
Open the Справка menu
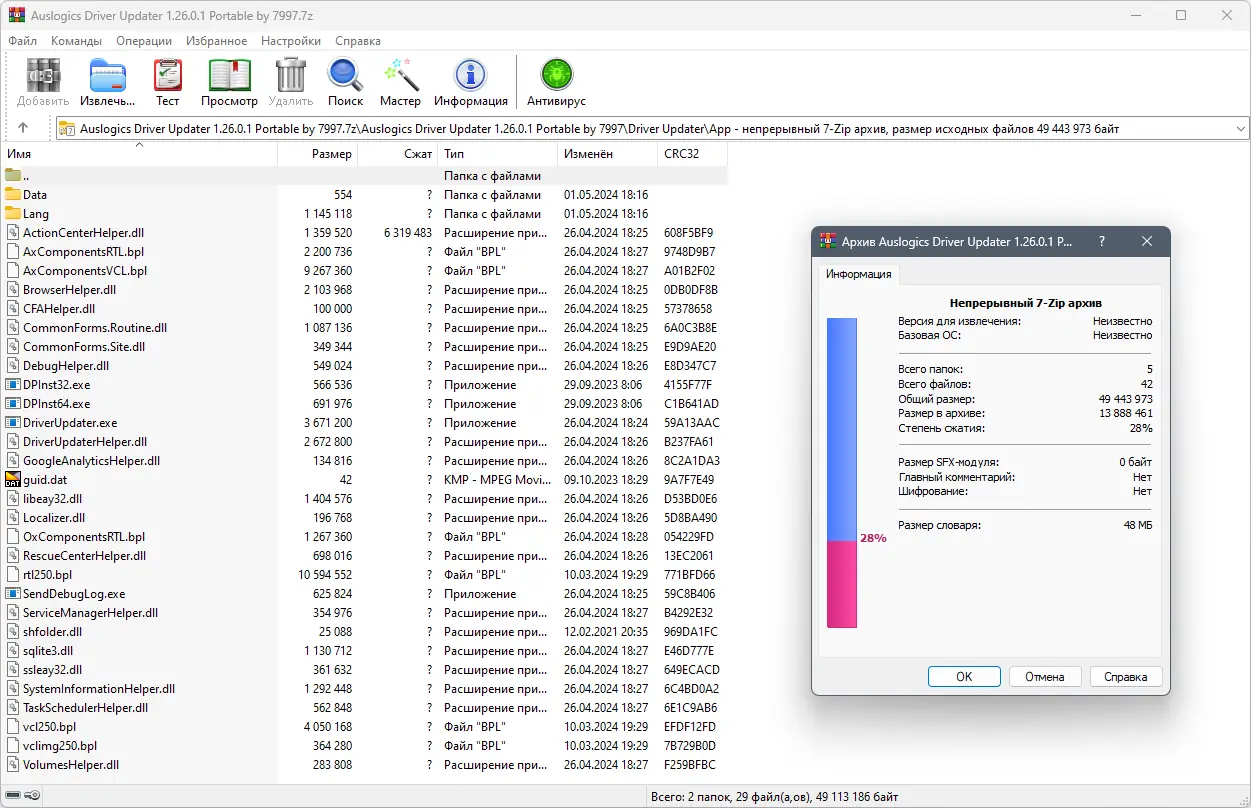[358, 41]
